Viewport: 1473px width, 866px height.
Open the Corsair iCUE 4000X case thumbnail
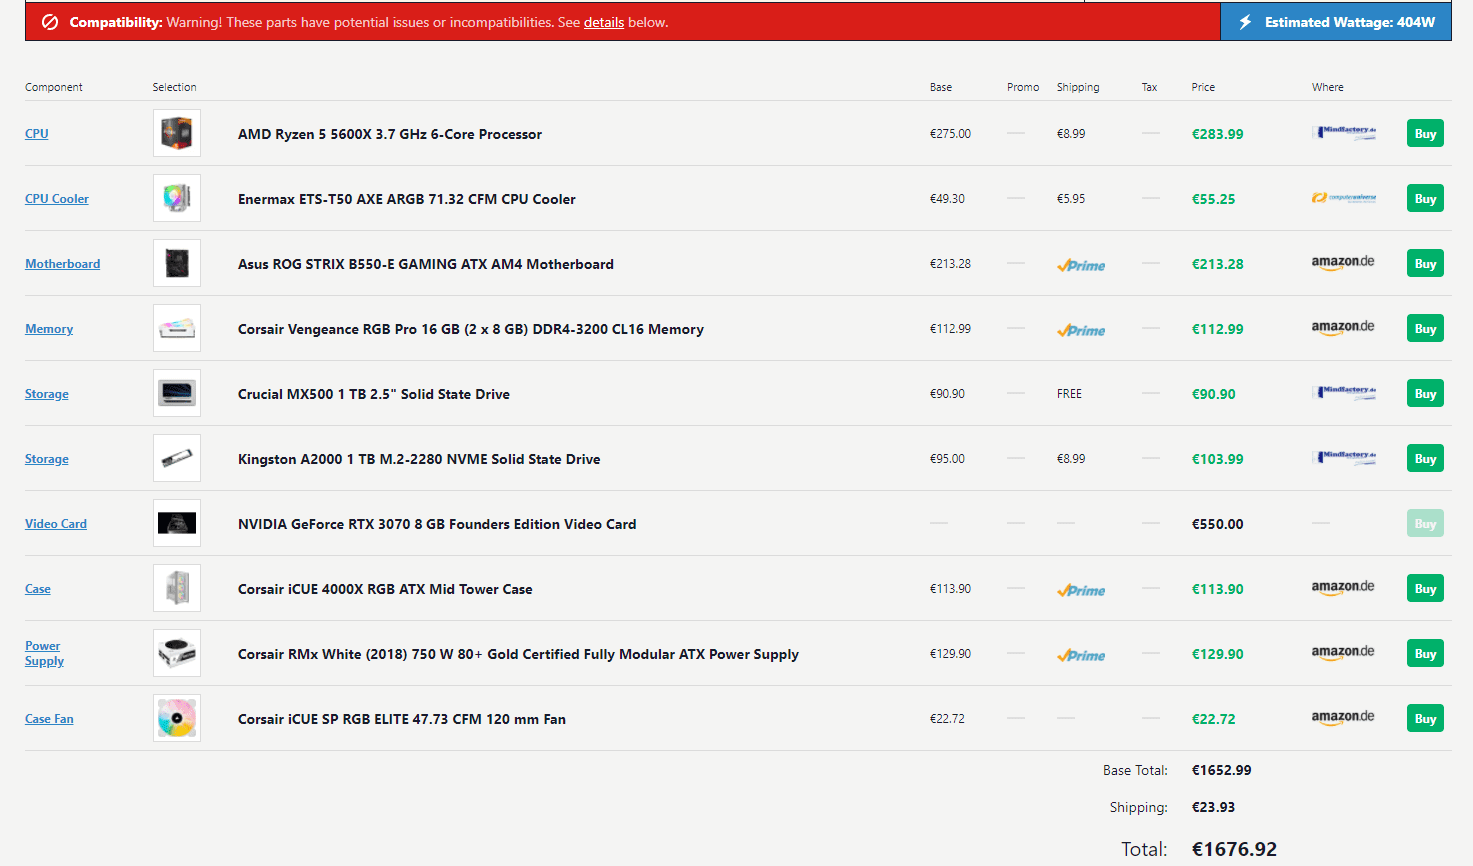point(177,588)
